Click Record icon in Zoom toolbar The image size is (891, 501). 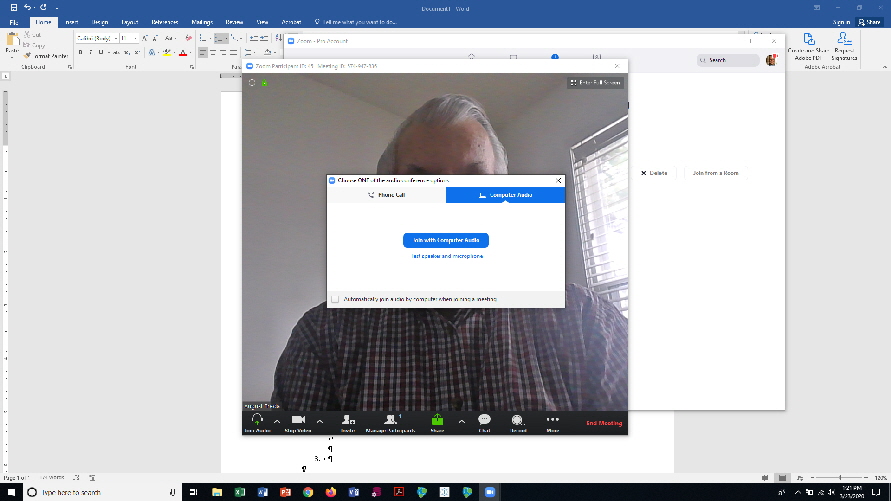point(517,420)
